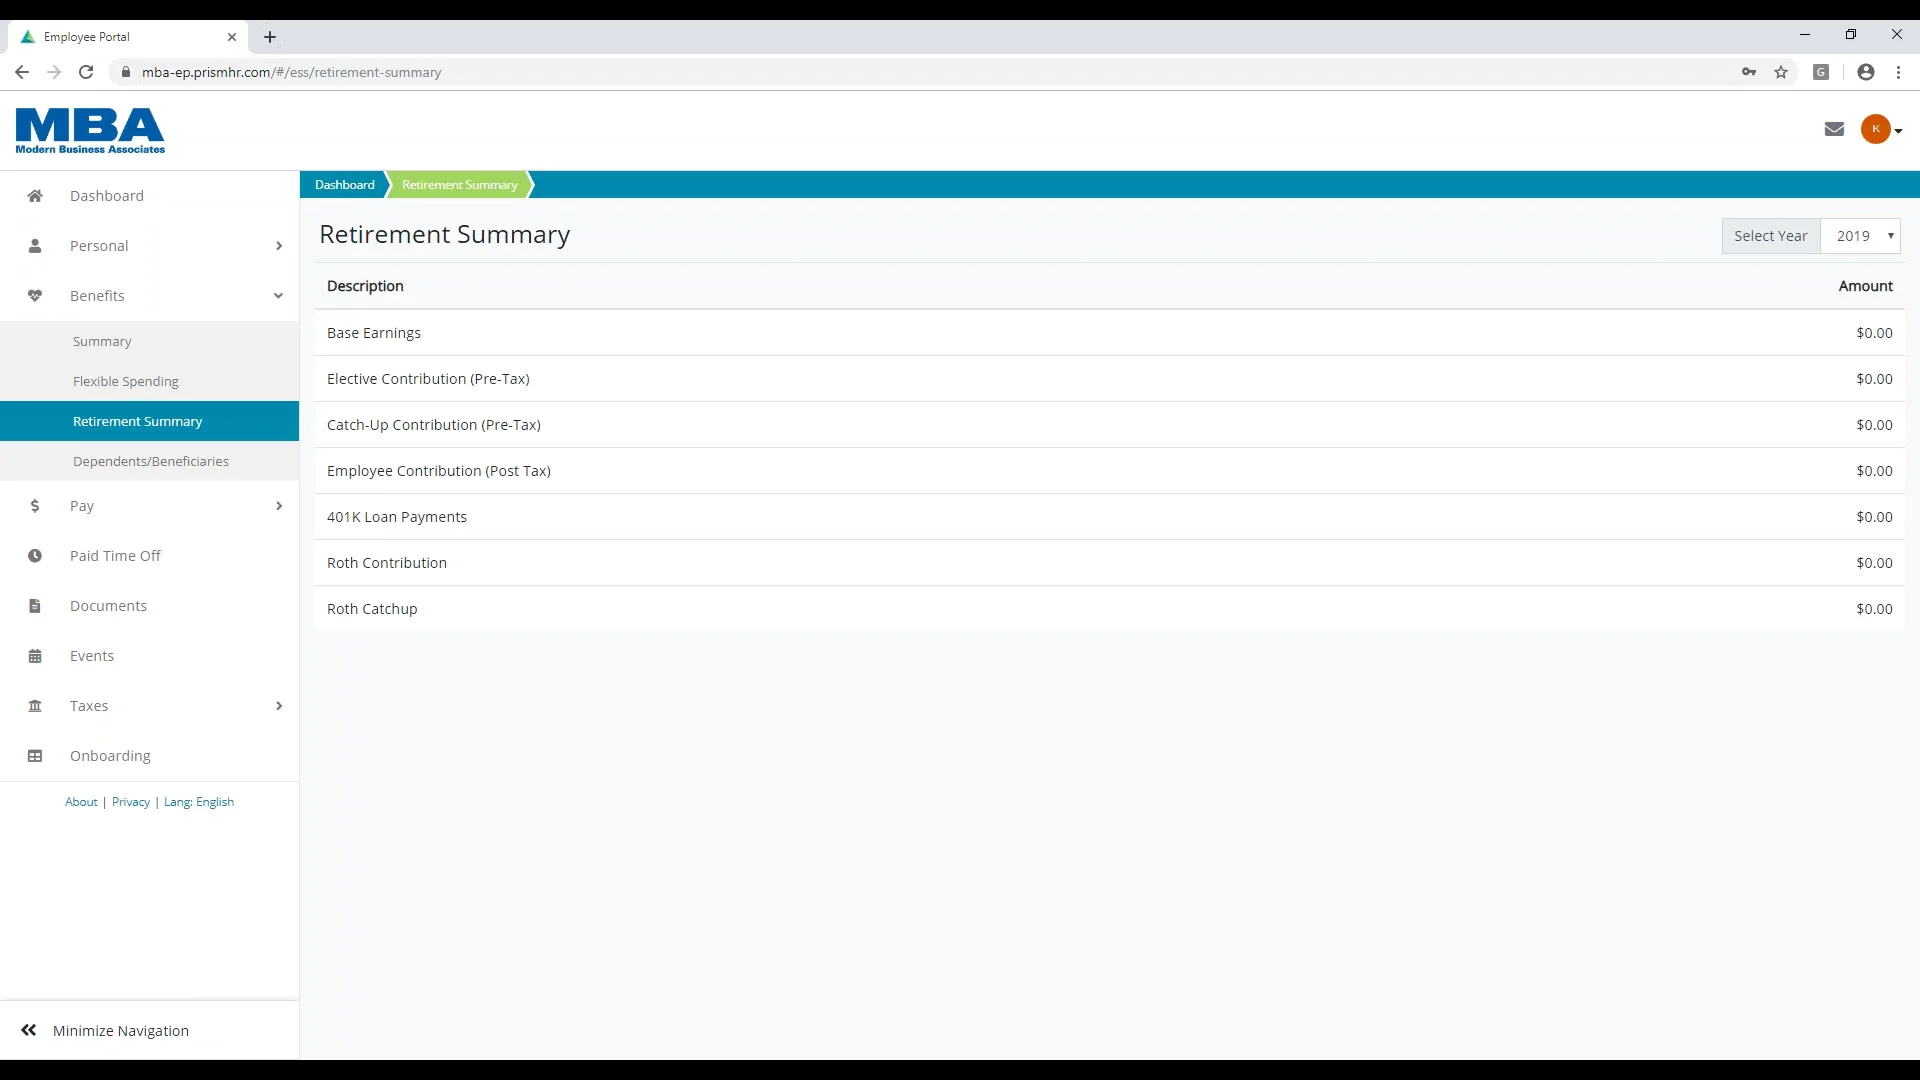1920x1080 pixels.
Task: Expand the Personal section chevron
Action: coord(279,245)
